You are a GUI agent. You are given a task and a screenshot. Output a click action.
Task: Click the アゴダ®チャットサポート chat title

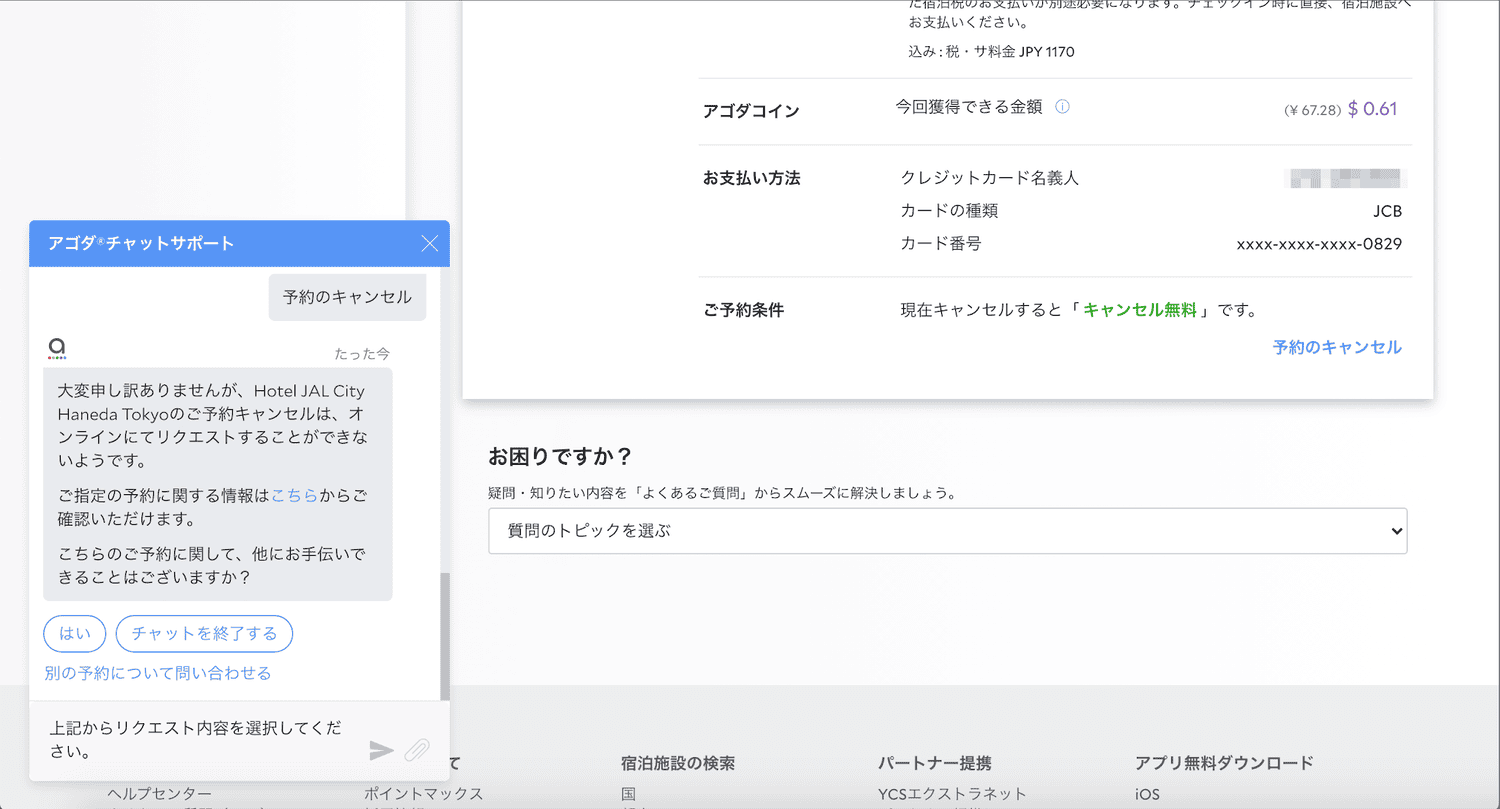point(141,243)
